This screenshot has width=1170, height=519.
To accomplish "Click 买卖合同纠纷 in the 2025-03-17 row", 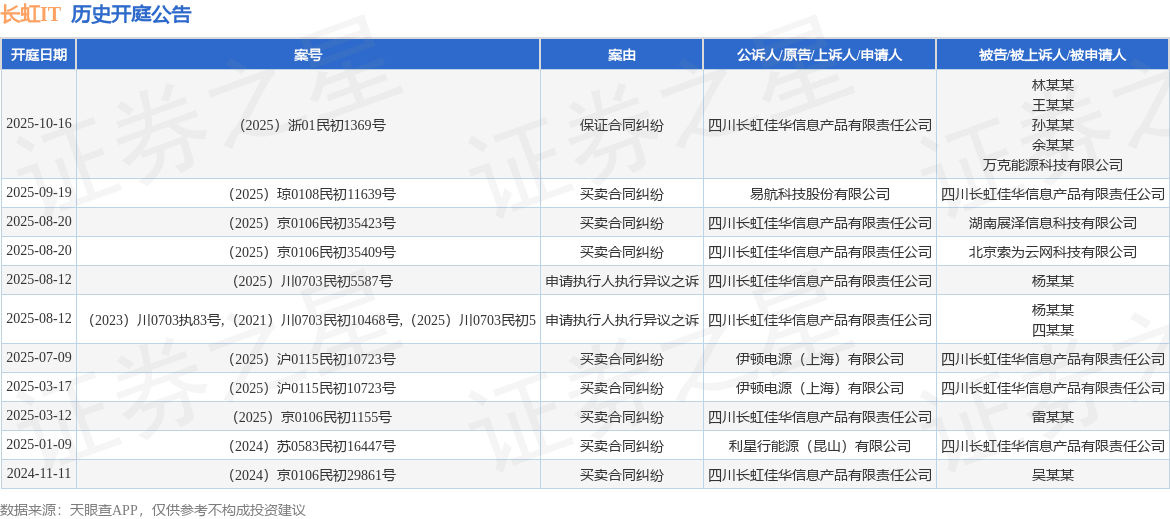I will click(622, 389).
